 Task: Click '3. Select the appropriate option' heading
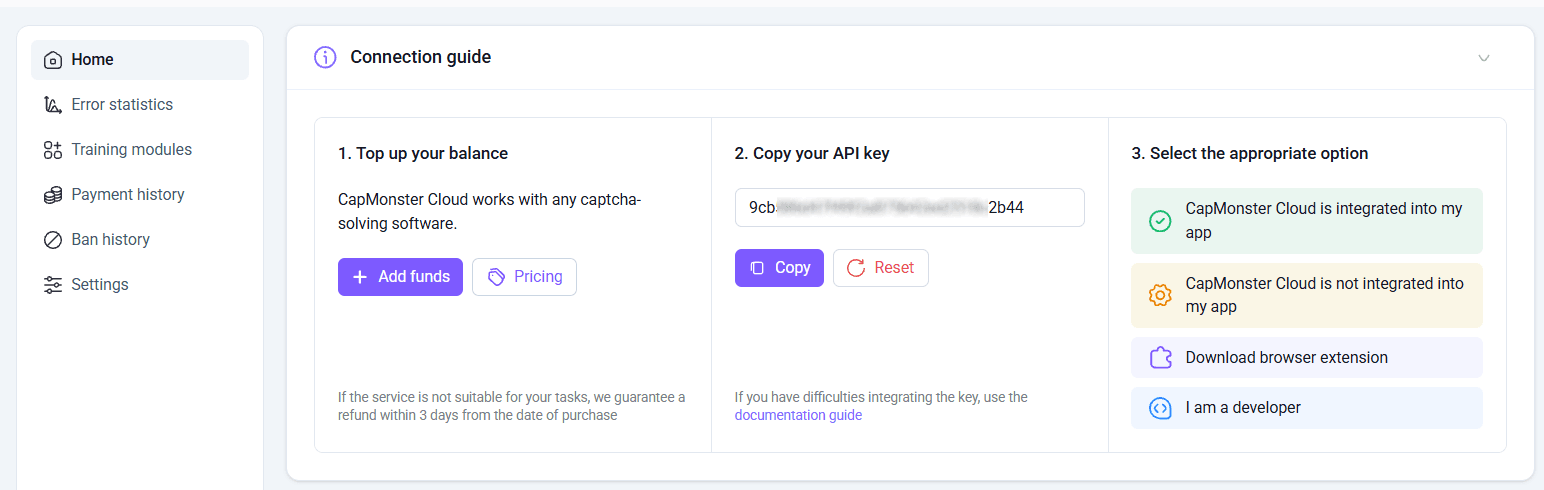click(x=1250, y=153)
